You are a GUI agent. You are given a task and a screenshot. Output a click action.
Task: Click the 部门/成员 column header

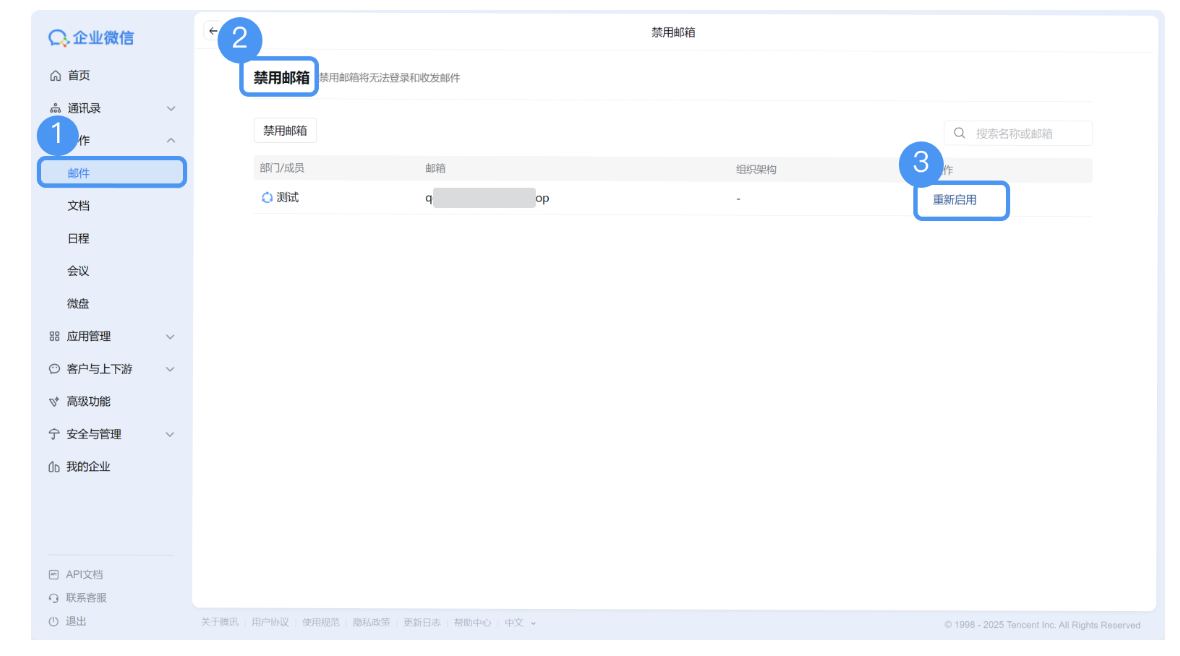coord(281,169)
